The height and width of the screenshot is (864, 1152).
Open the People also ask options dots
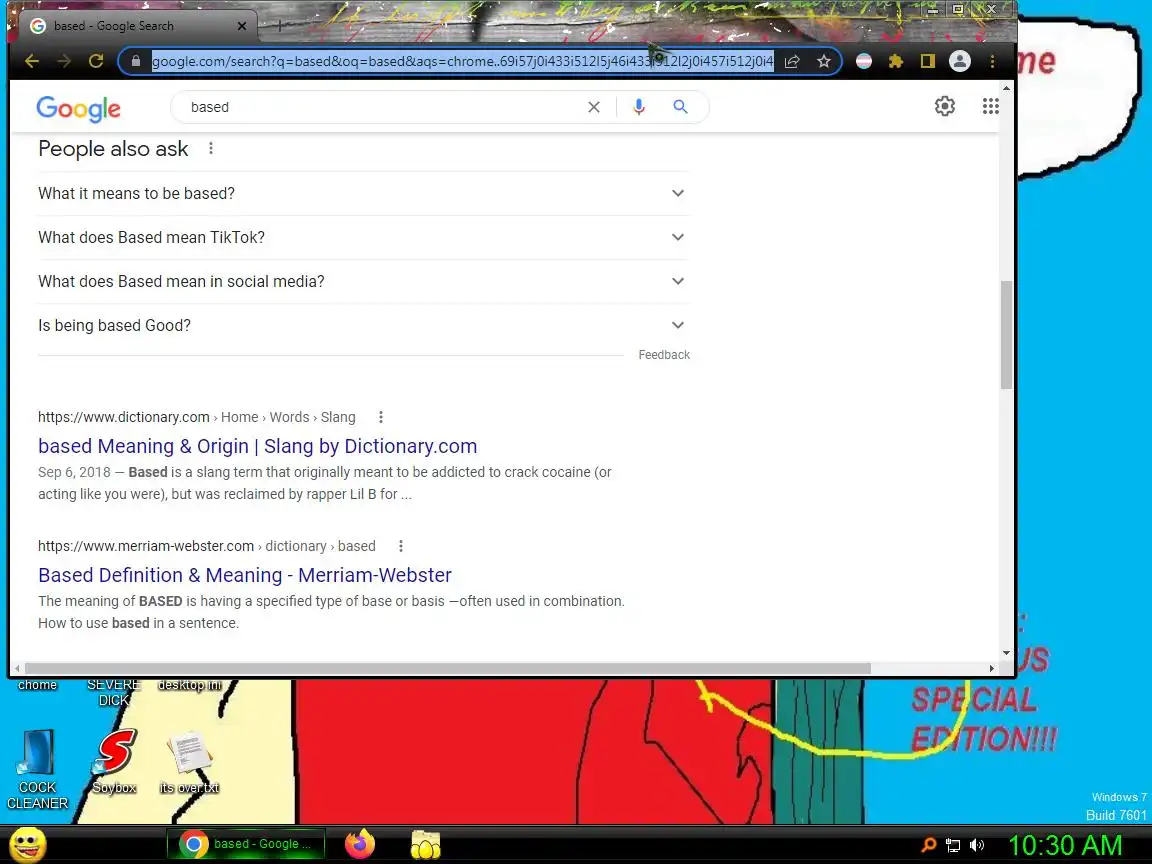point(211,148)
